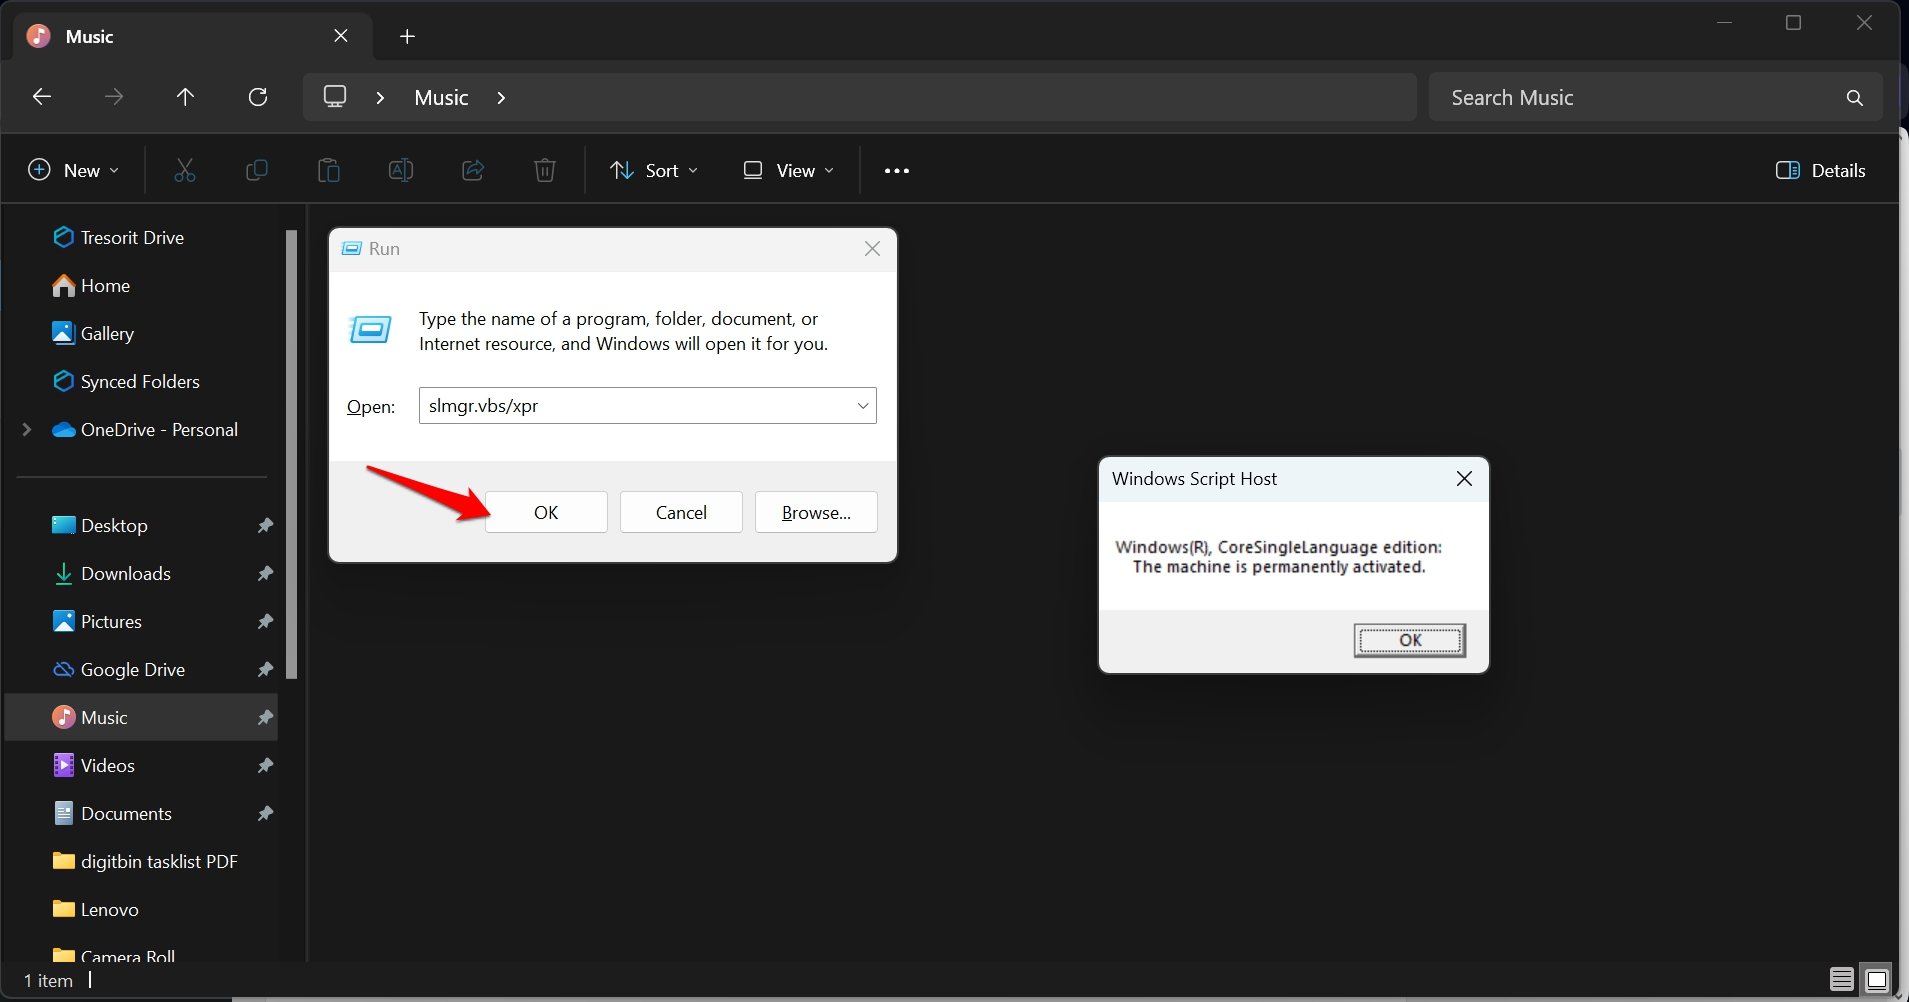This screenshot has height=1002, width=1909.
Task: Unpin Google Drive from quick access
Action: [x=265, y=669]
